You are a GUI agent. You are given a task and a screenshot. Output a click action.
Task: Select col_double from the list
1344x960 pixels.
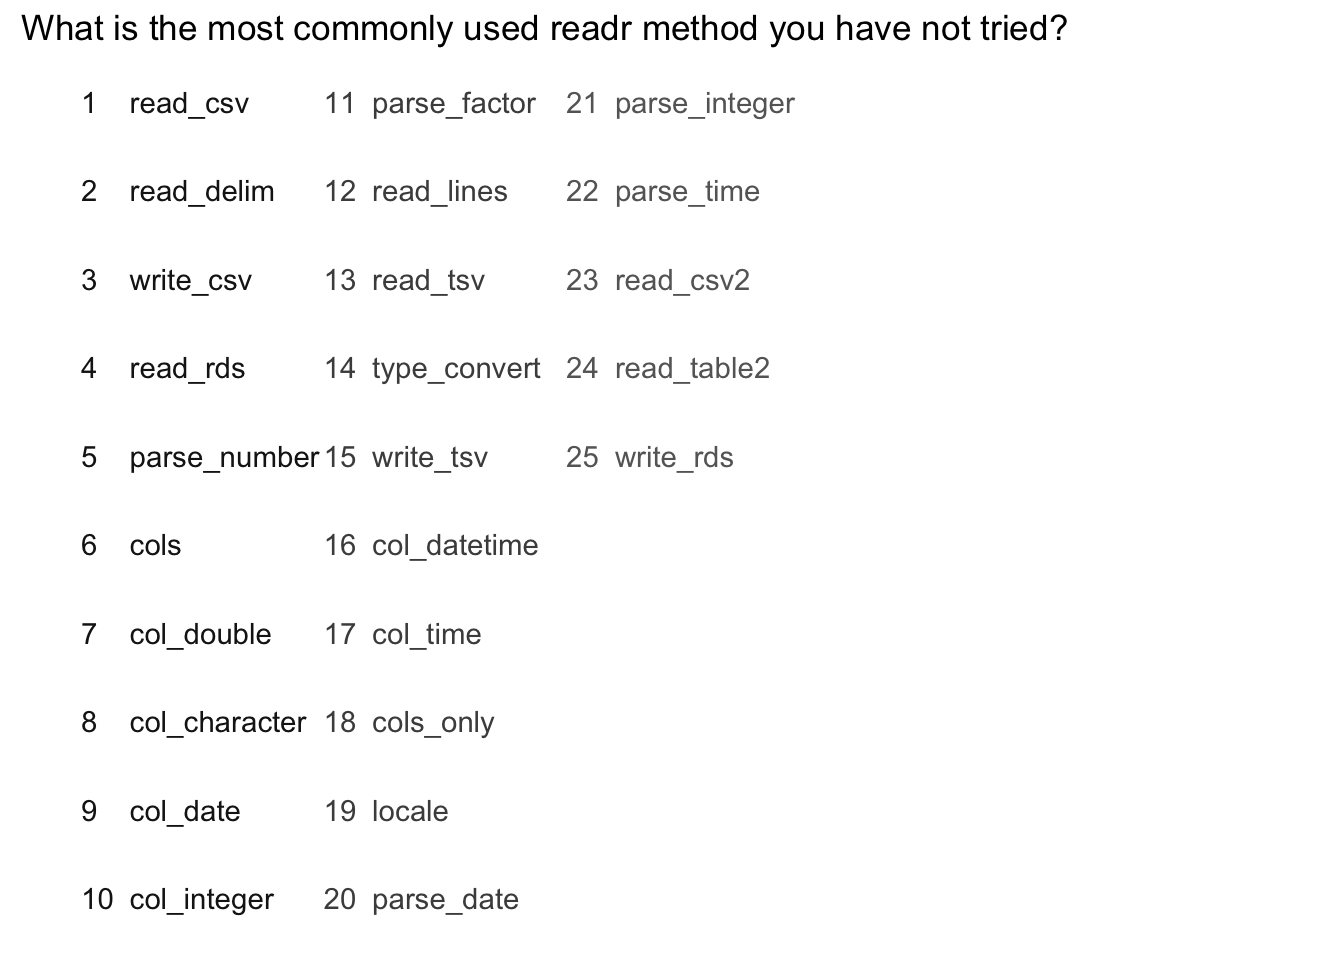pos(200,635)
